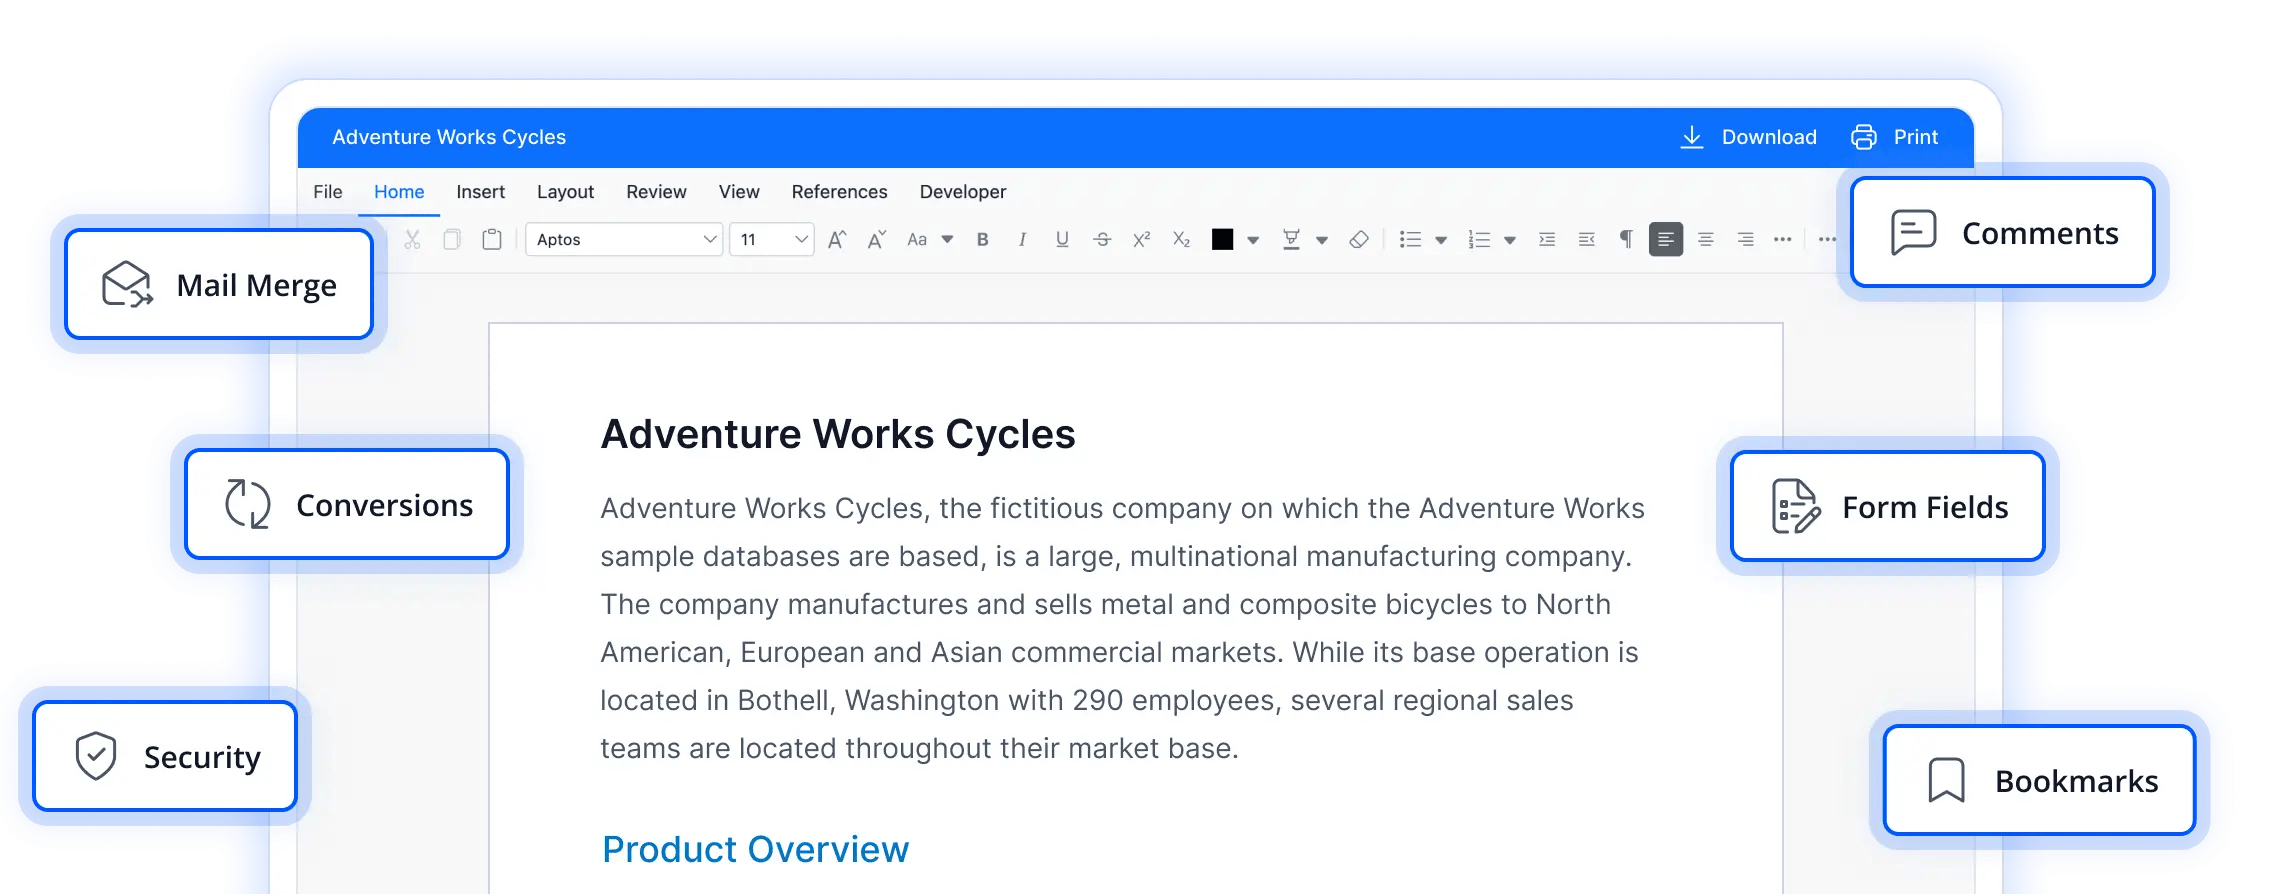Toggle italic formatting
The height and width of the screenshot is (894, 2280).
1022,239
